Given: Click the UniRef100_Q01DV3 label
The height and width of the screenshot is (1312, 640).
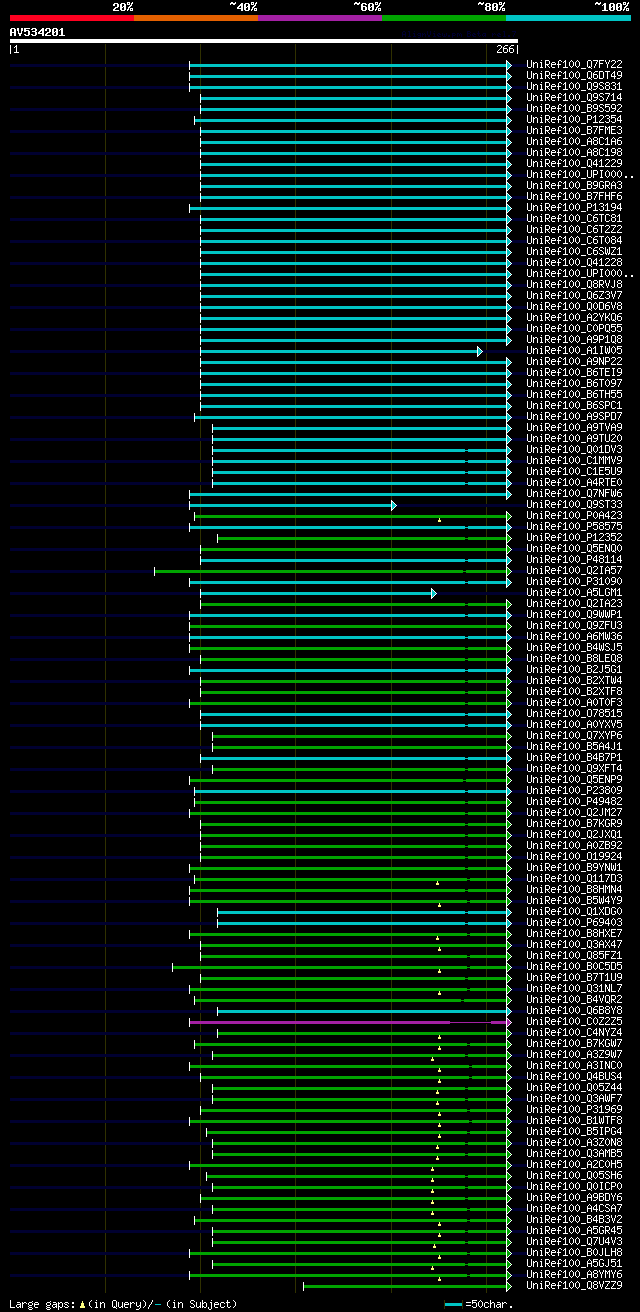Looking at the screenshot, I should click(575, 449).
